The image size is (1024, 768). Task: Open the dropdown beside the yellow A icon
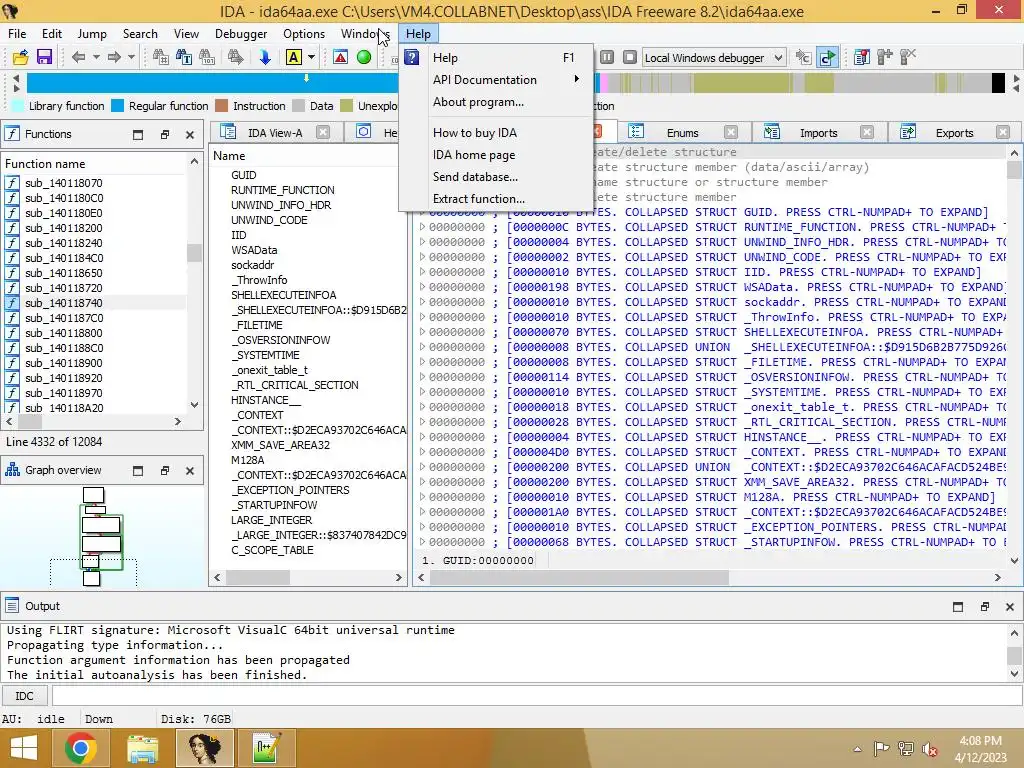312,57
